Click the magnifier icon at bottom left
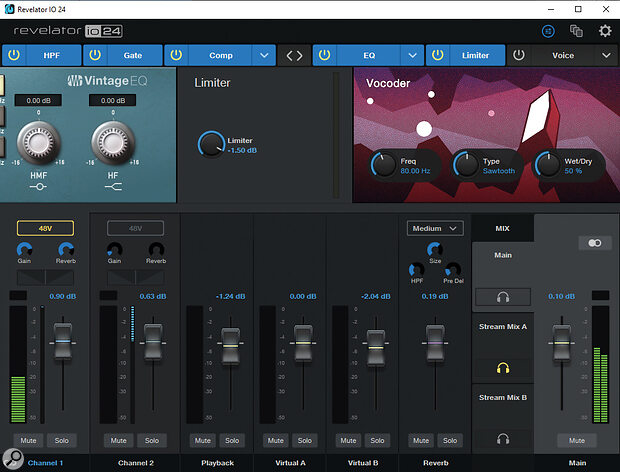The image size is (620, 472). (13, 459)
